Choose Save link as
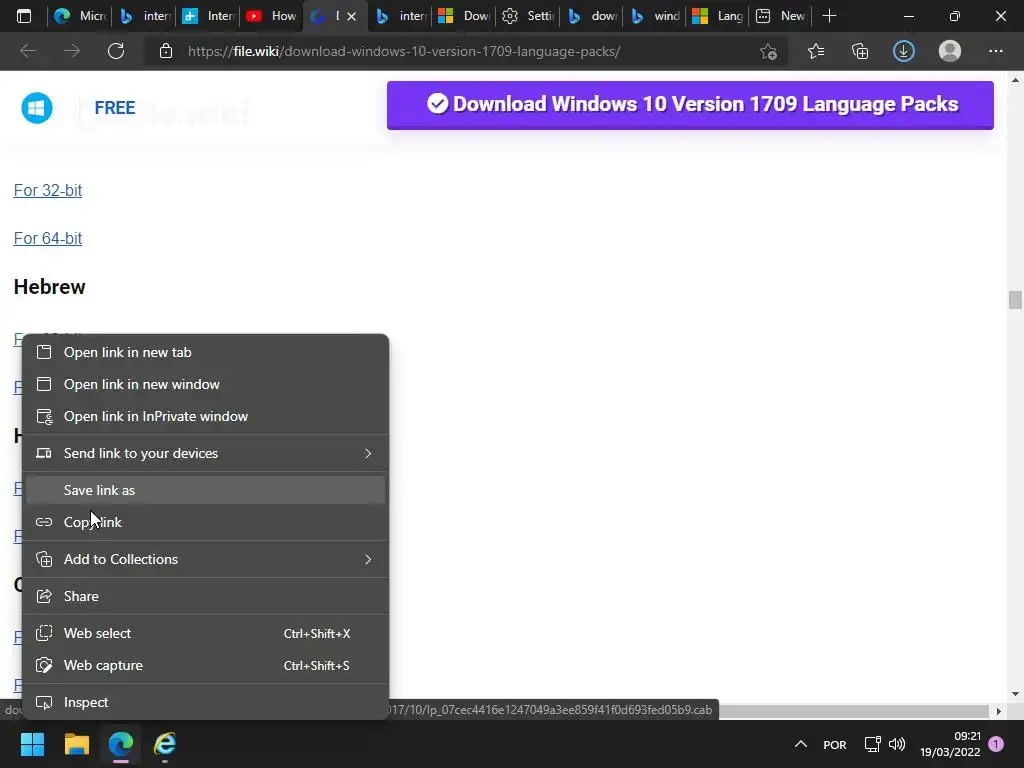1024x768 pixels. pyautogui.click(x=206, y=490)
